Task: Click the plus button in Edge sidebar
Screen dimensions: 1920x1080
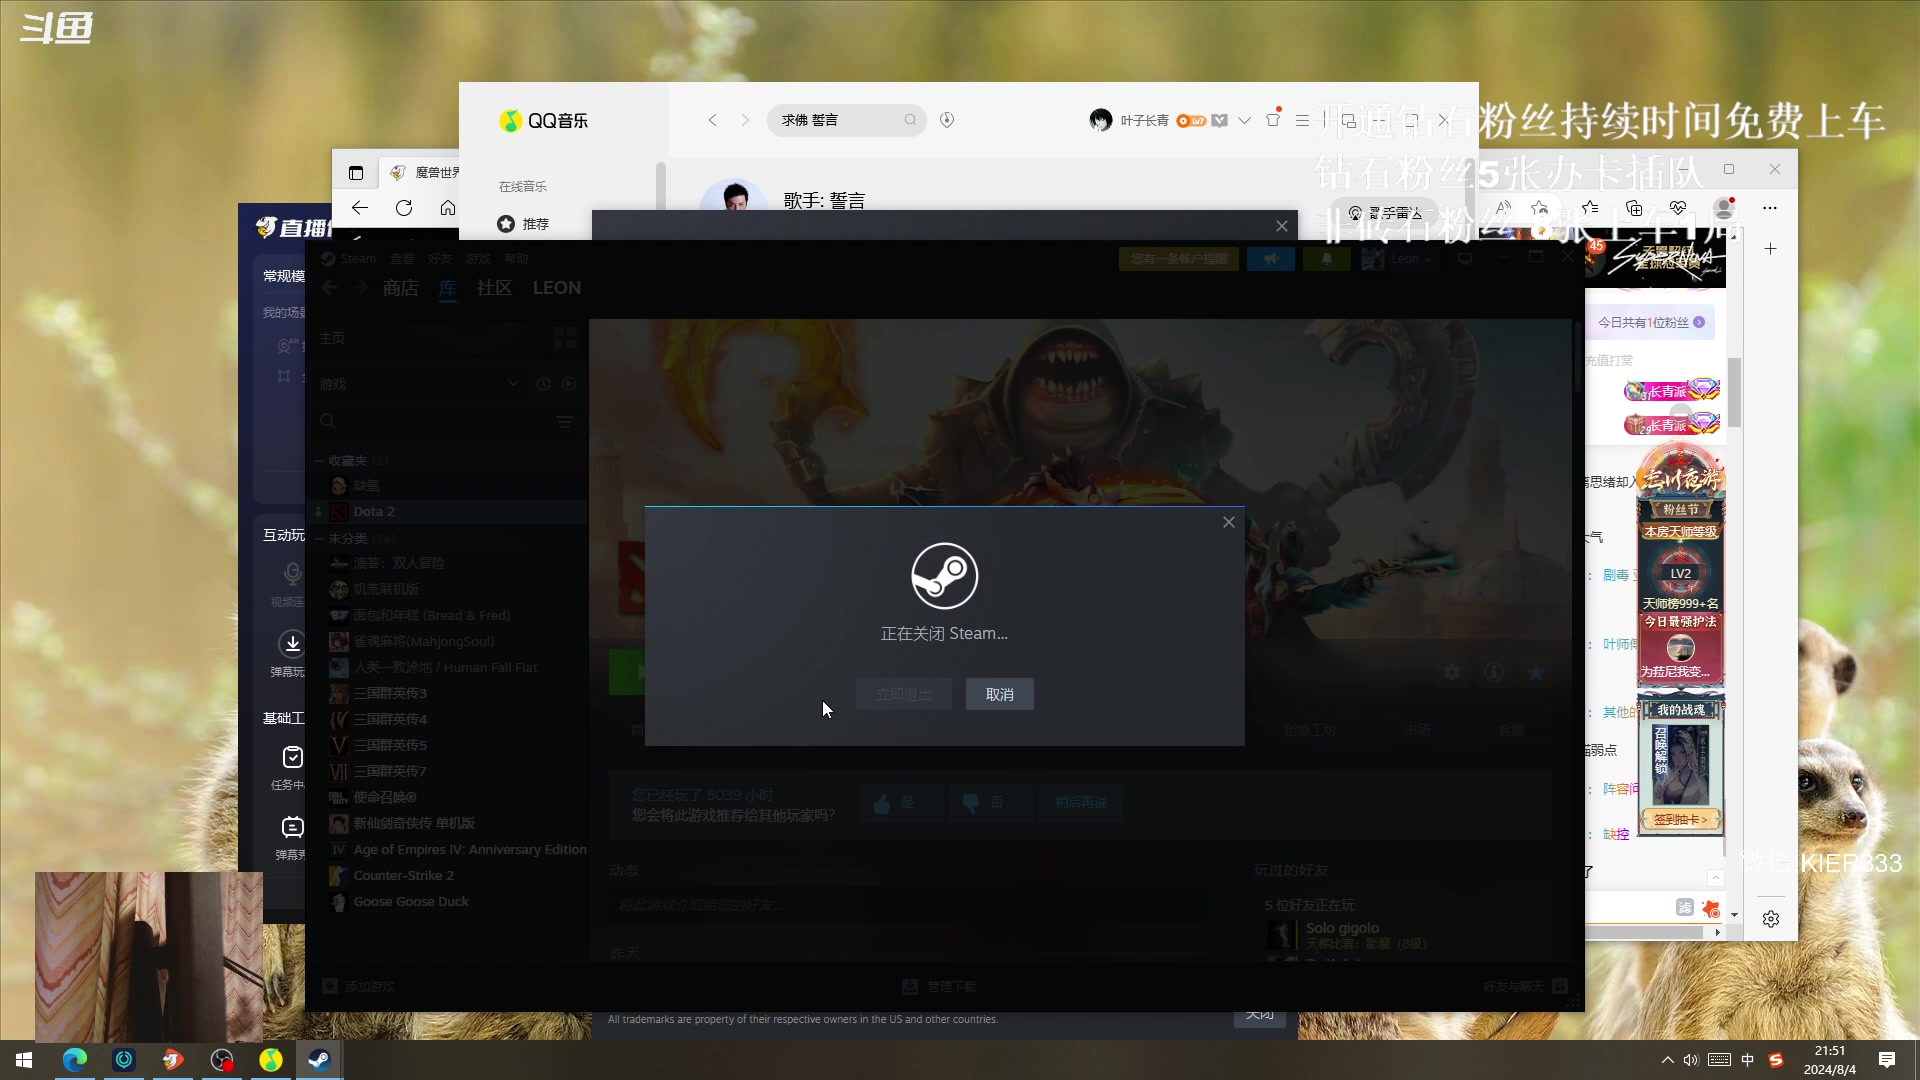Action: point(1770,248)
